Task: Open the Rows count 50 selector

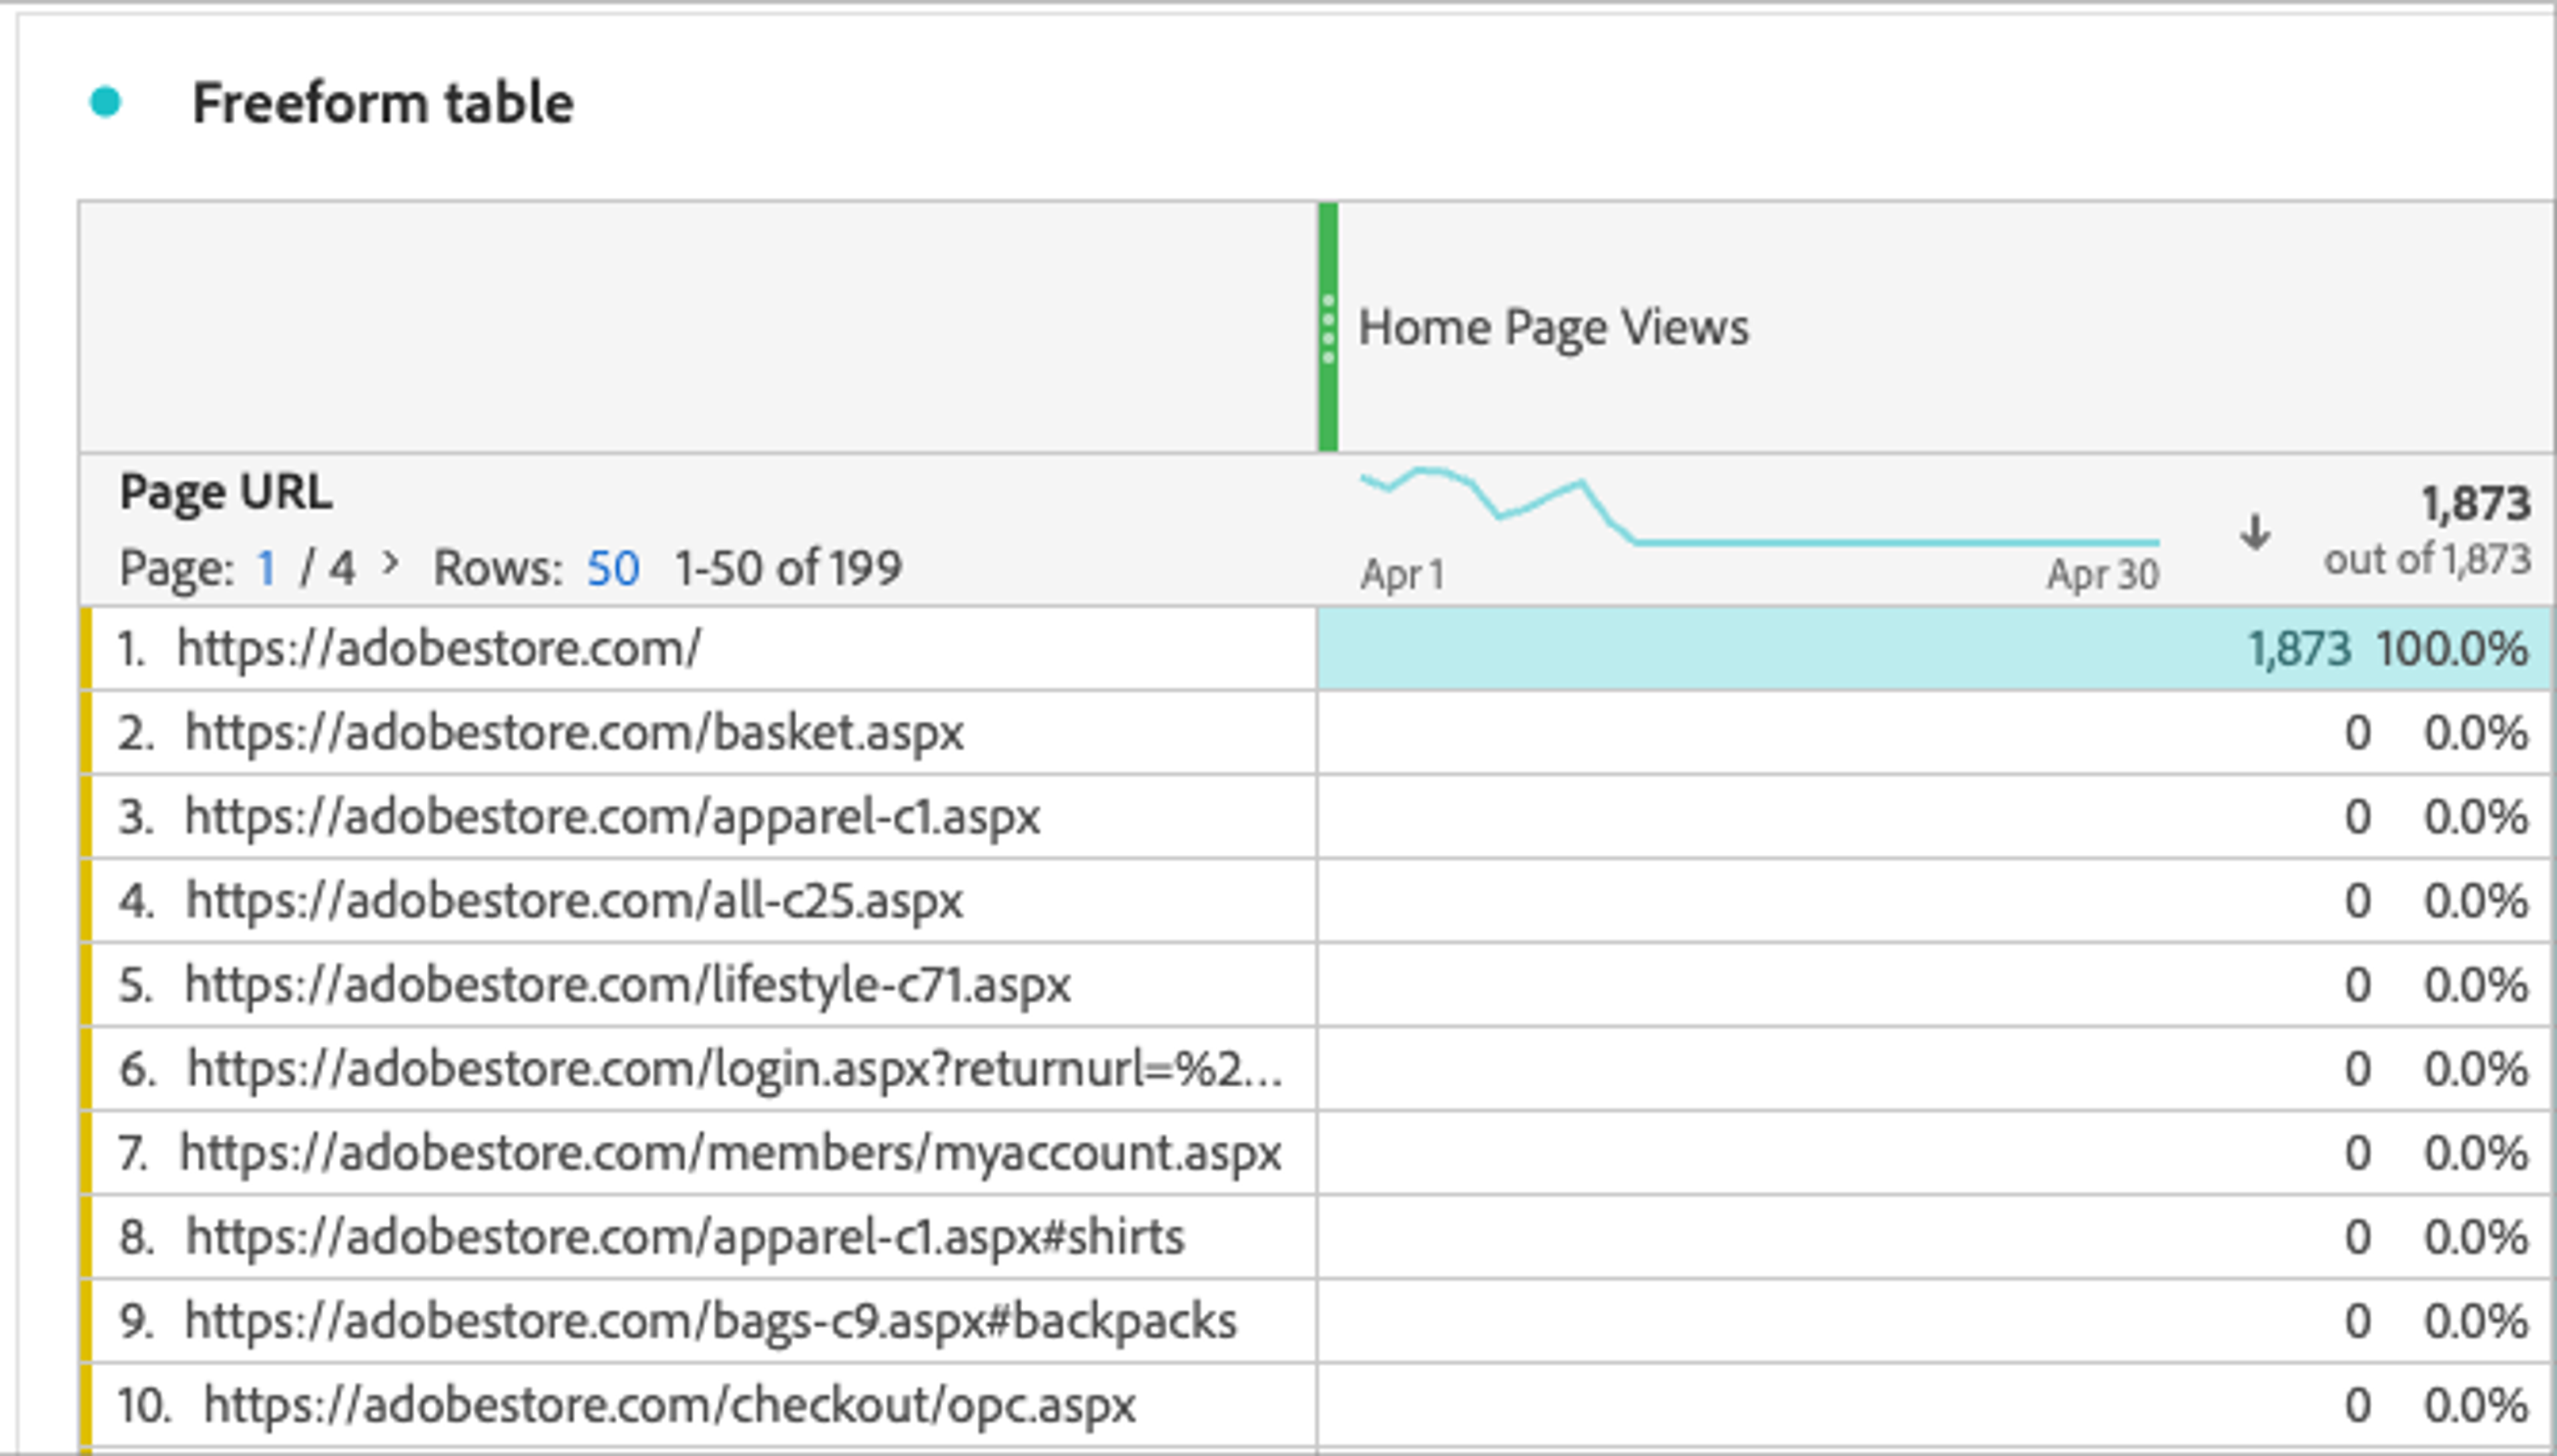Action: click(612, 568)
